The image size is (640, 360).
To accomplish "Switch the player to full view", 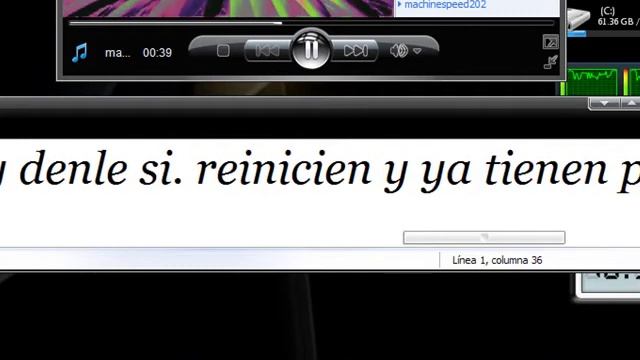I will click(550, 42).
